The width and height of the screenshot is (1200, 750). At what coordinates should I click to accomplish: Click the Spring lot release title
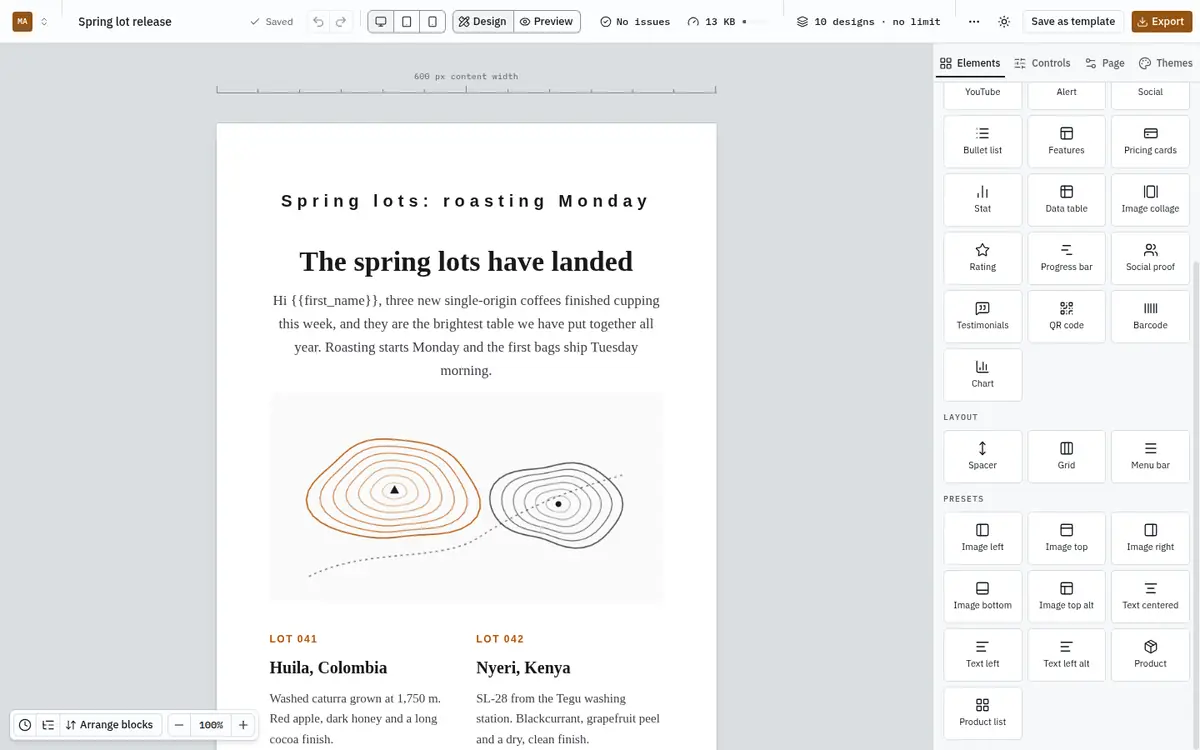pos(125,22)
